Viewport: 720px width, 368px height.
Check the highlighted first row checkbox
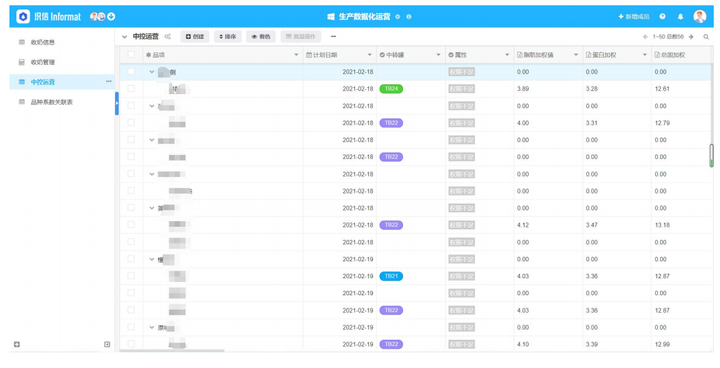pyautogui.click(x=131, y=72)
